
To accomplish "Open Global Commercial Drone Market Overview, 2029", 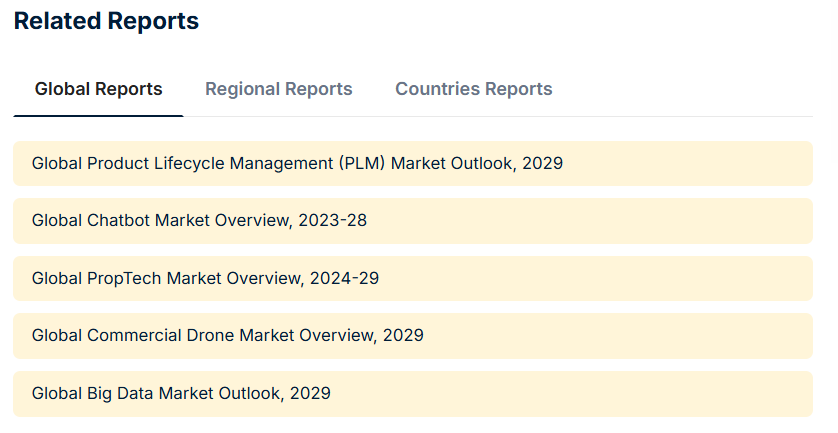I will click(x=227, y=335).
